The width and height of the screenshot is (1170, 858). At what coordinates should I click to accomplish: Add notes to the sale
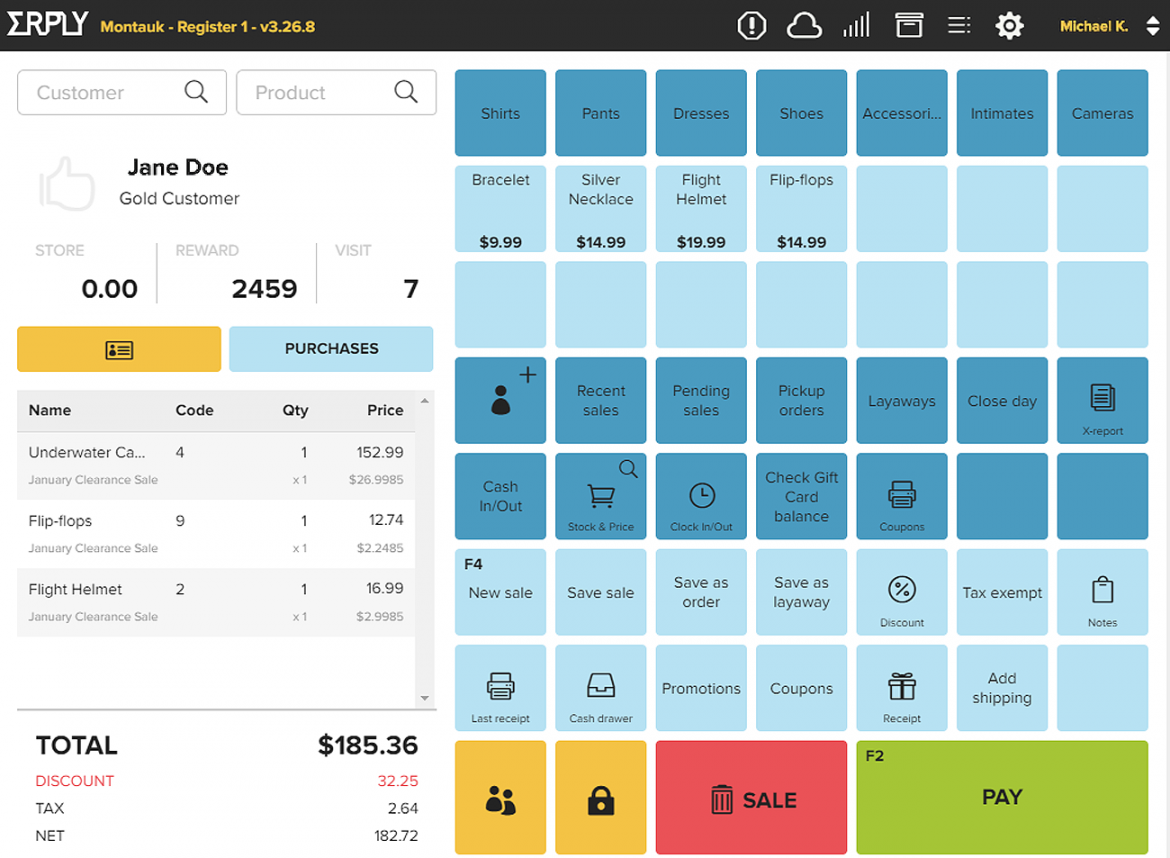coord(1102,592)
